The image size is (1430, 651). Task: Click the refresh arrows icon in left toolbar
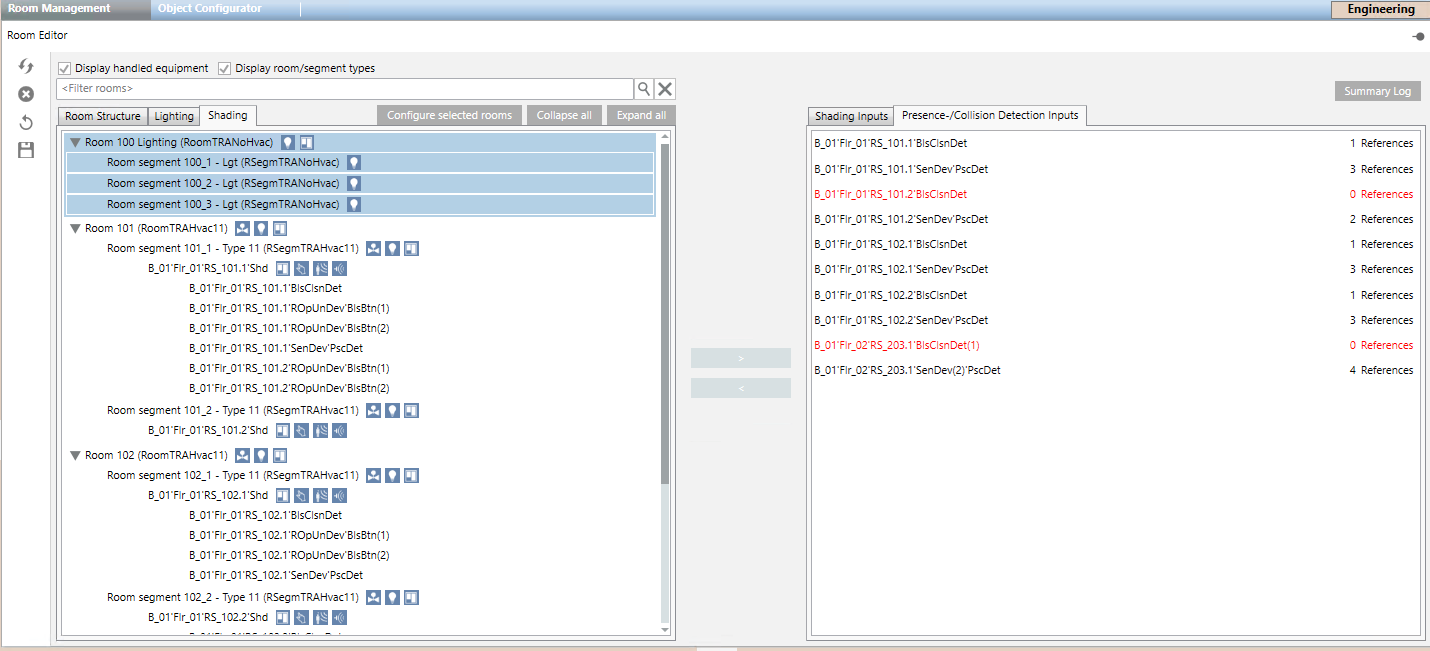(26, 66)
